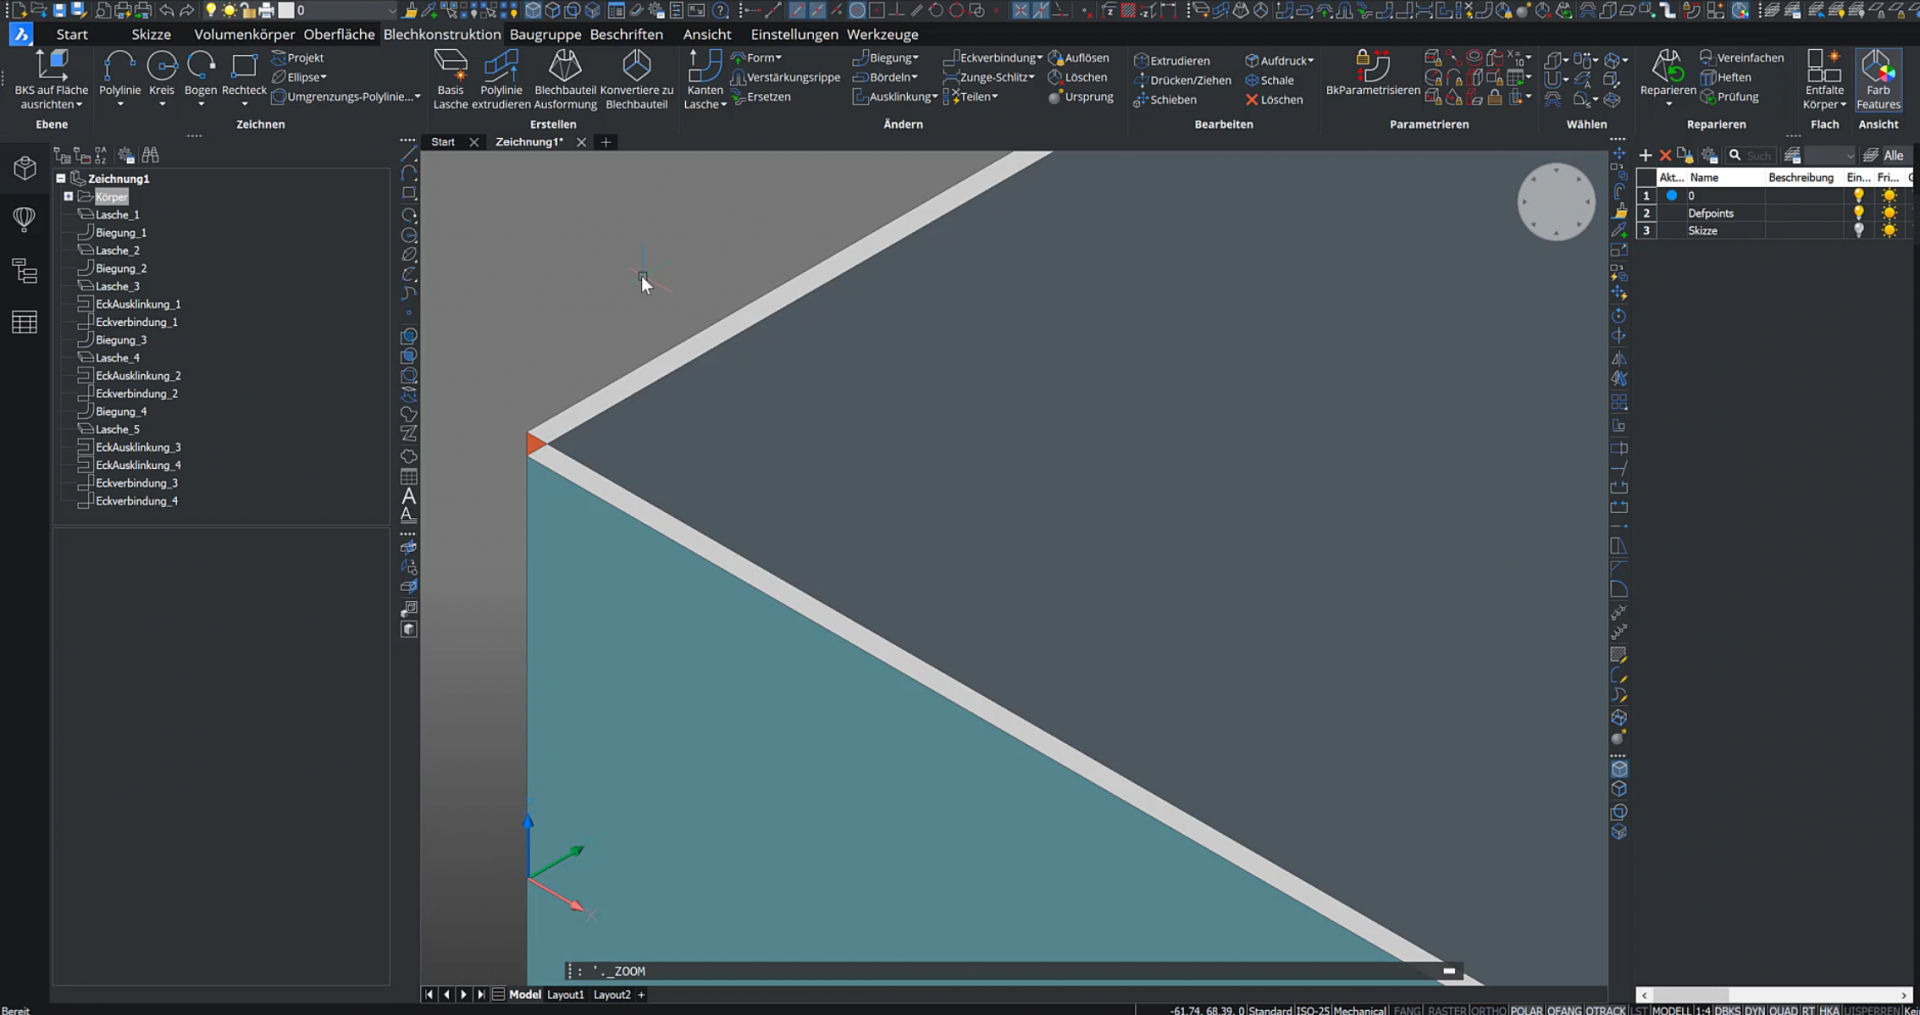Viewport: 1920px width, 1015px height.
Task: Toggle POLAR tracking in status bar
Action: coord(1526,1010)
